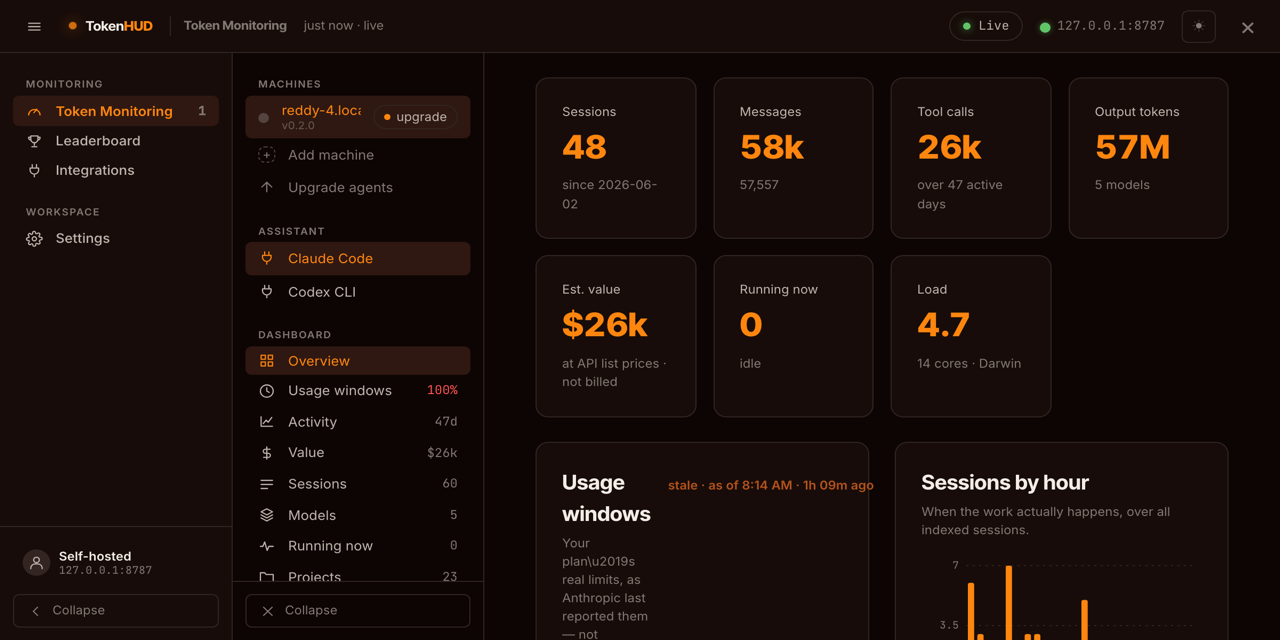Viewport: 1280px width, 640px height.
Task: Open Settings in Workspace
Action: (x=116, y=238)
